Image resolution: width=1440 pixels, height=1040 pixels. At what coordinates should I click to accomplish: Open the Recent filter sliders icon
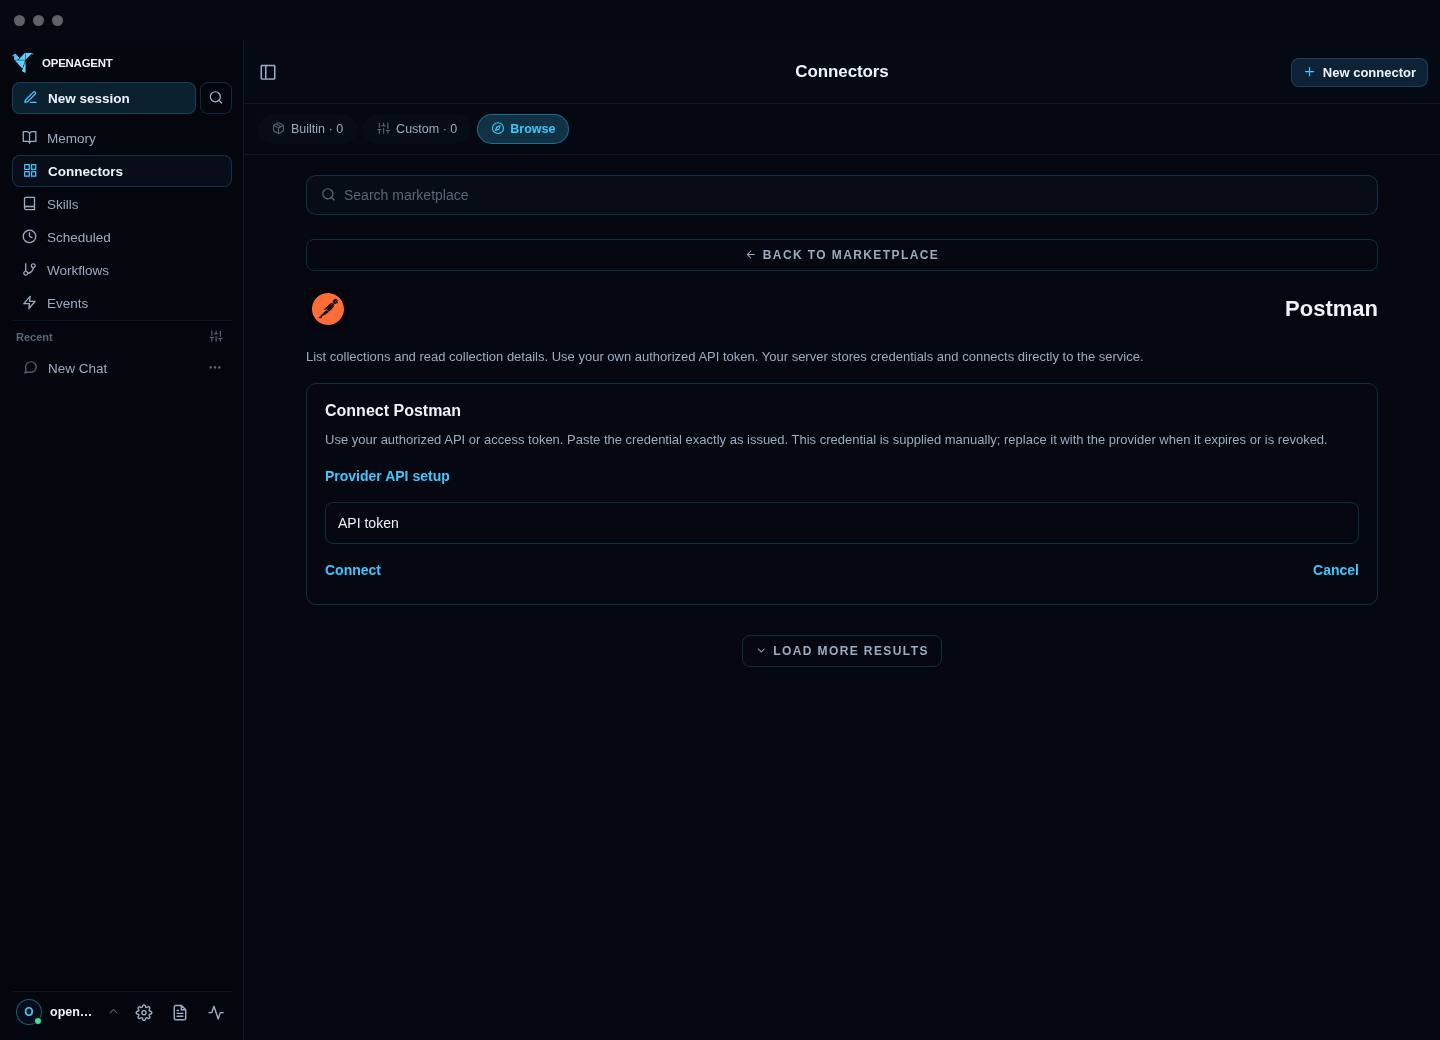(x=216, y=337)
